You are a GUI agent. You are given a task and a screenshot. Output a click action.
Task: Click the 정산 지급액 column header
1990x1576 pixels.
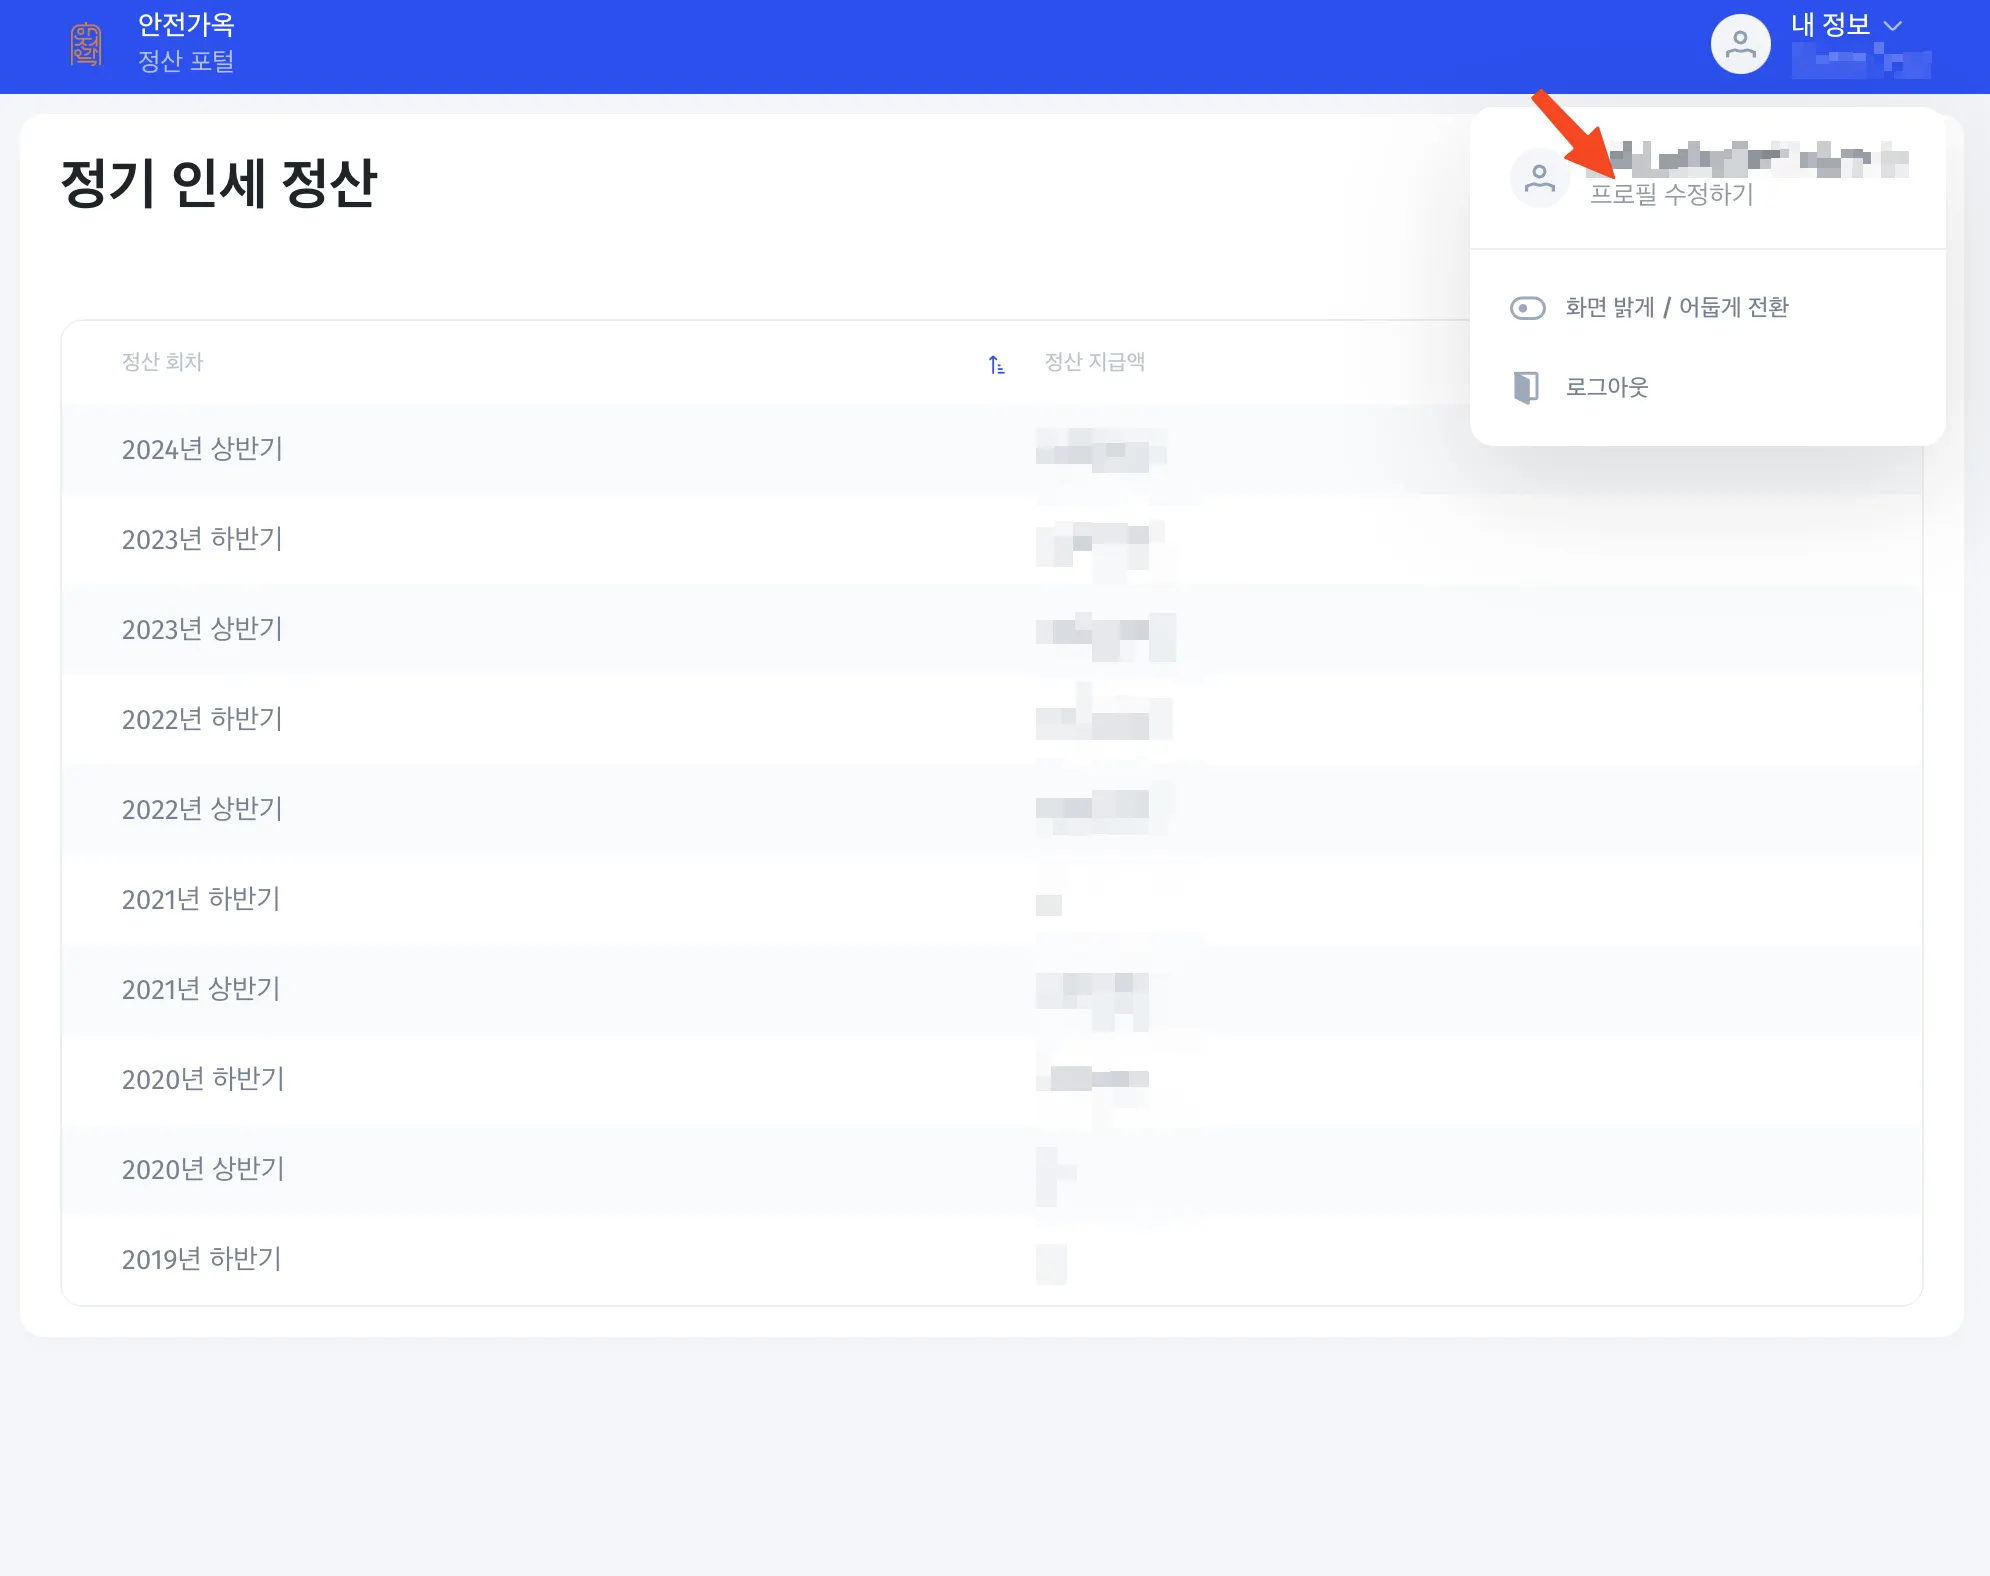1094,362
